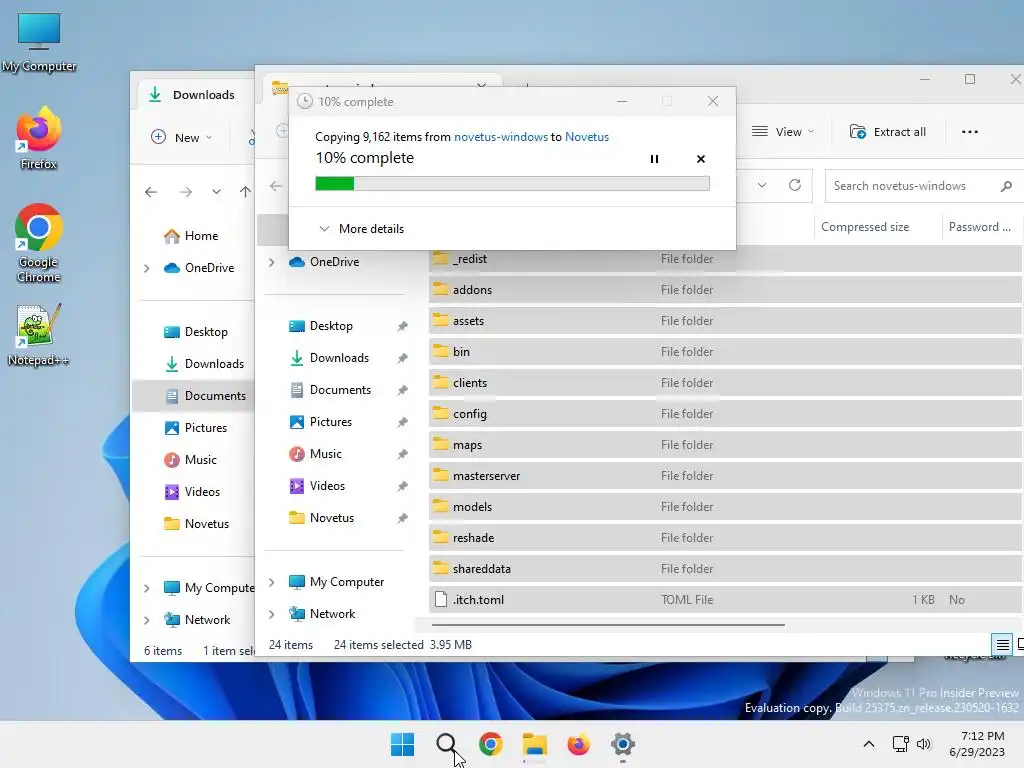Expand OneDrive in Downloads window sidebar
Screen dimensions: 1024x768
click(x=146, y=268)
